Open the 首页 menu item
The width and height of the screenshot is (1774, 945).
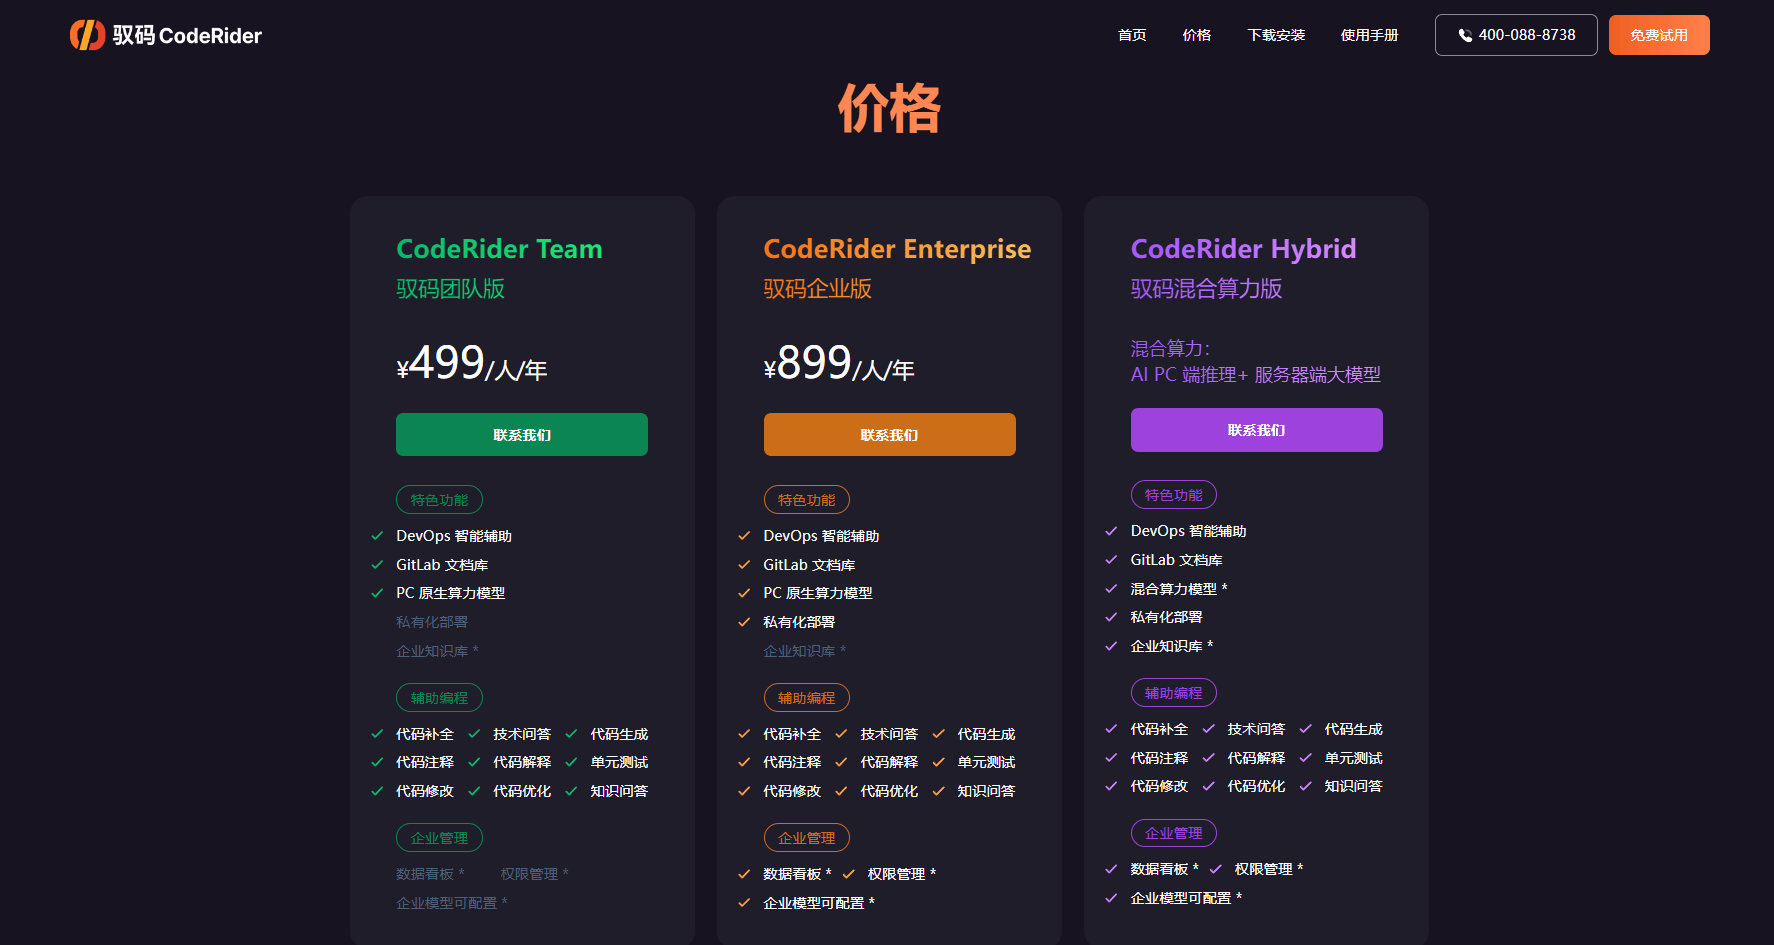[x=1131, y=34]
